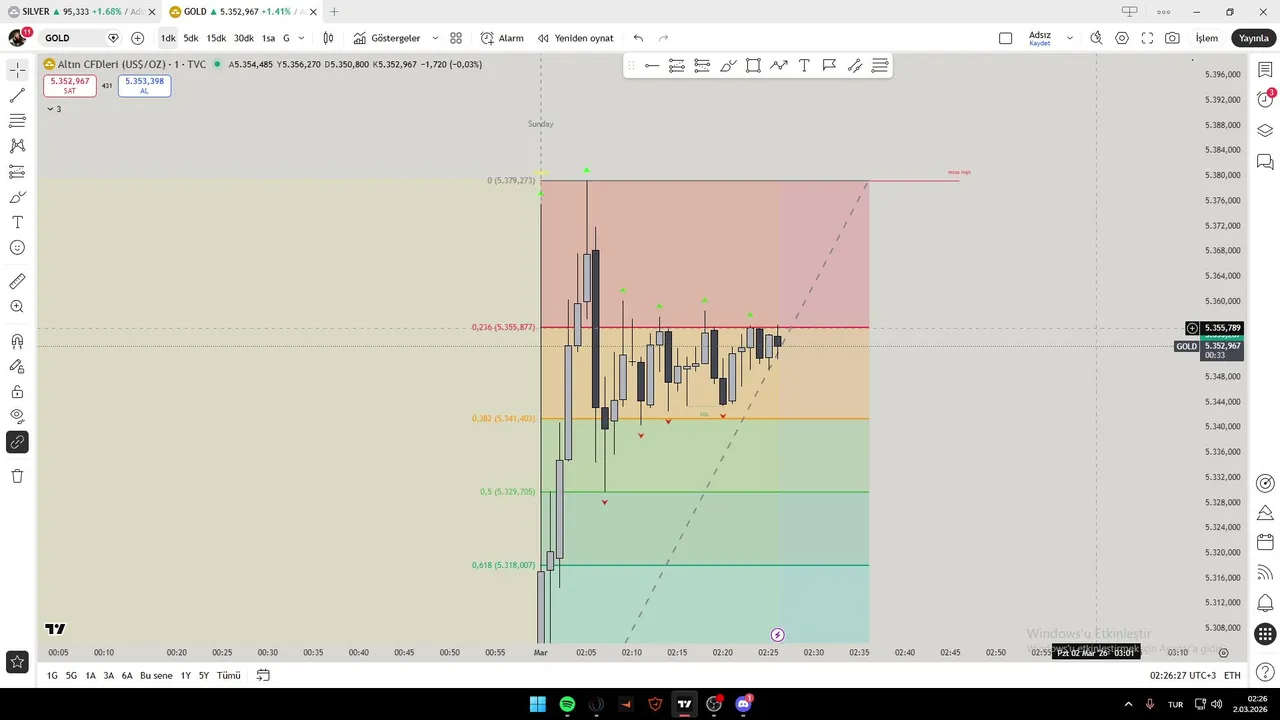1280x720 pixels.
Task: Open quick search icon in top bar
Action: click(1096, 38)
